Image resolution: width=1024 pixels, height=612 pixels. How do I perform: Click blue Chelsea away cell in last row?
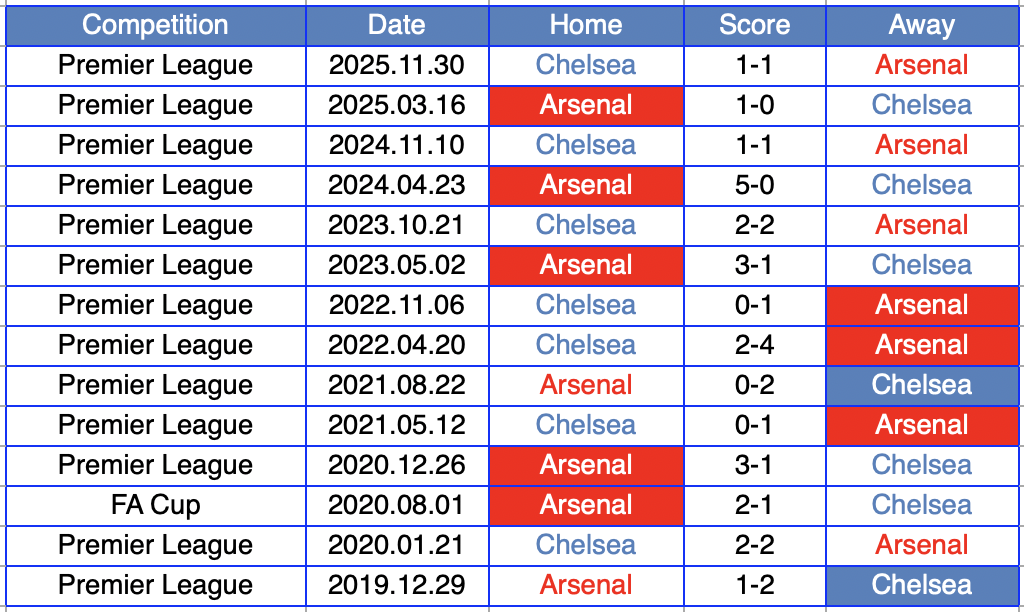point(921,585)
